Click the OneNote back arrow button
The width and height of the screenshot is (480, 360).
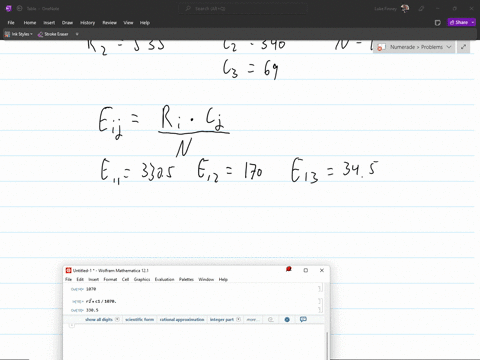(x=19, y=8)
